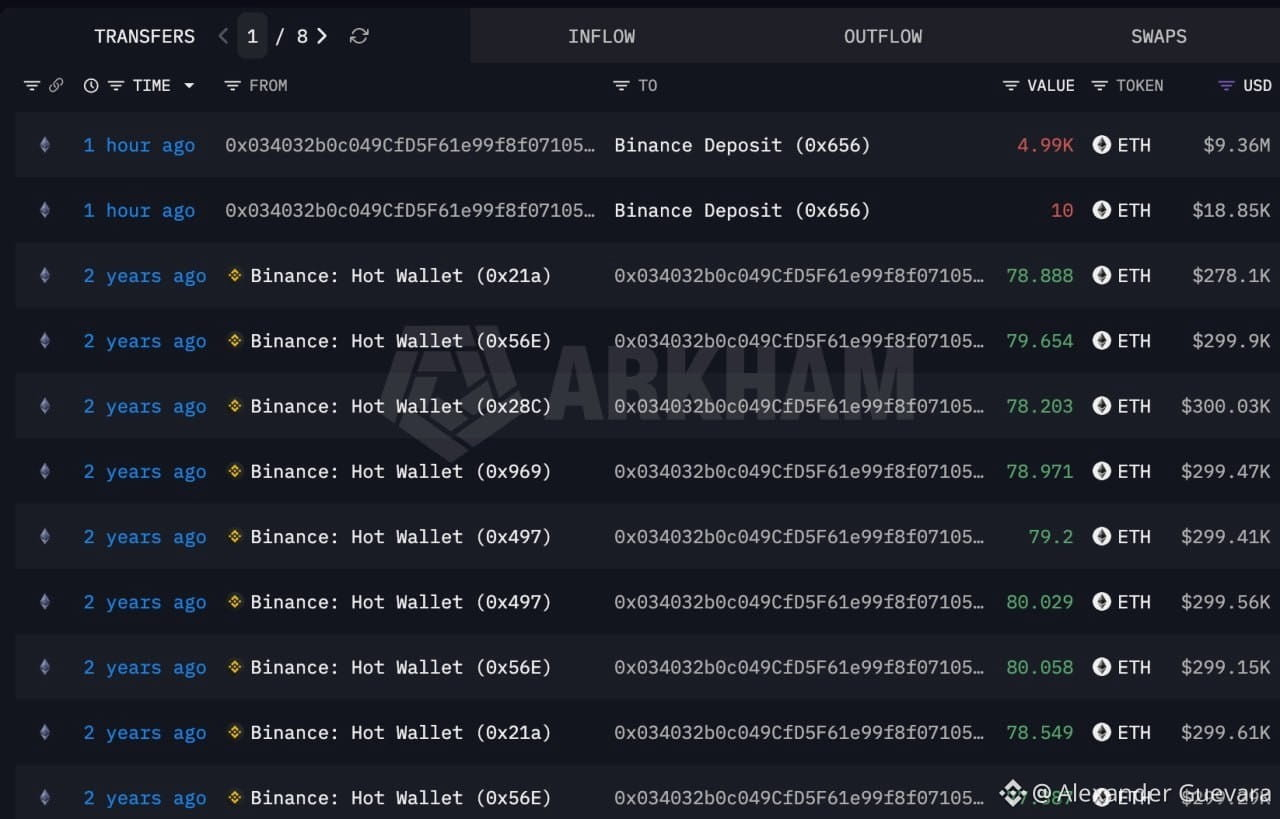Open Binance: Hot Wallet (0x21a) in the 78.549 row
Image resolution: width=1280 pixels, height=819 pixels.
click(401, 732)
